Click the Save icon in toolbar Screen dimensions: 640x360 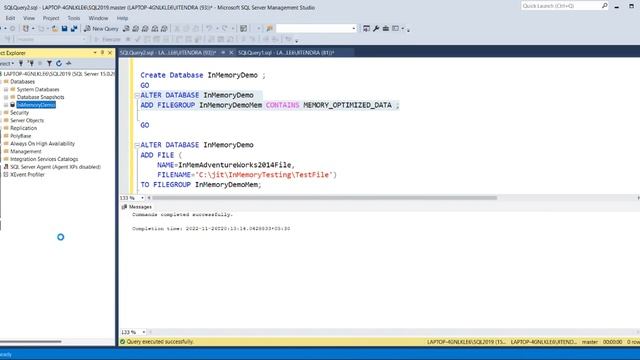point(64,29)
